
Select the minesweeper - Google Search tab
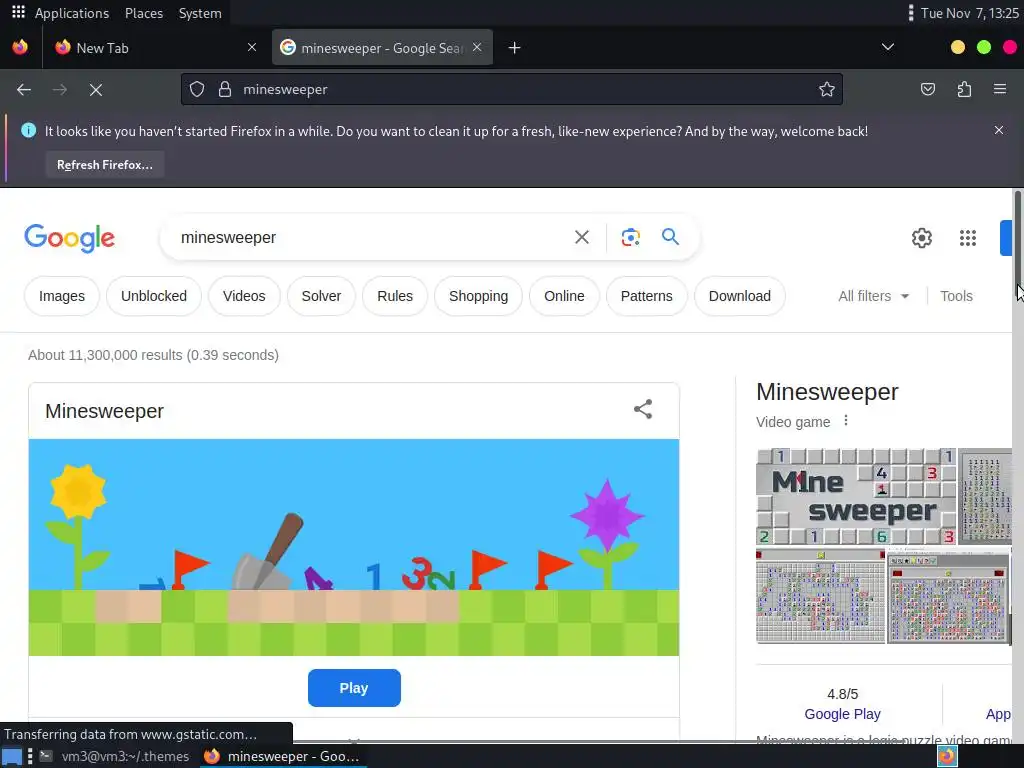(x=382, y=48)
